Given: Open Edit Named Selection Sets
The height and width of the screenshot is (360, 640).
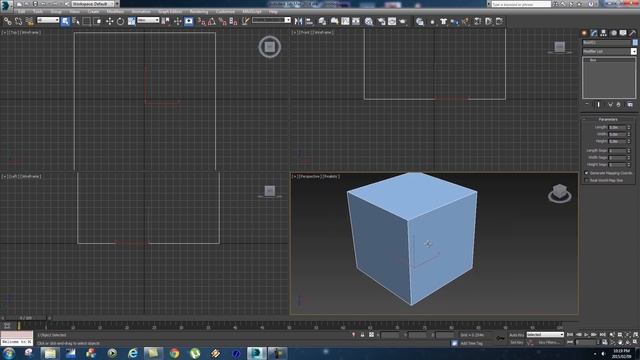Looking at the screenshot, I should click(x=245, y=21).
